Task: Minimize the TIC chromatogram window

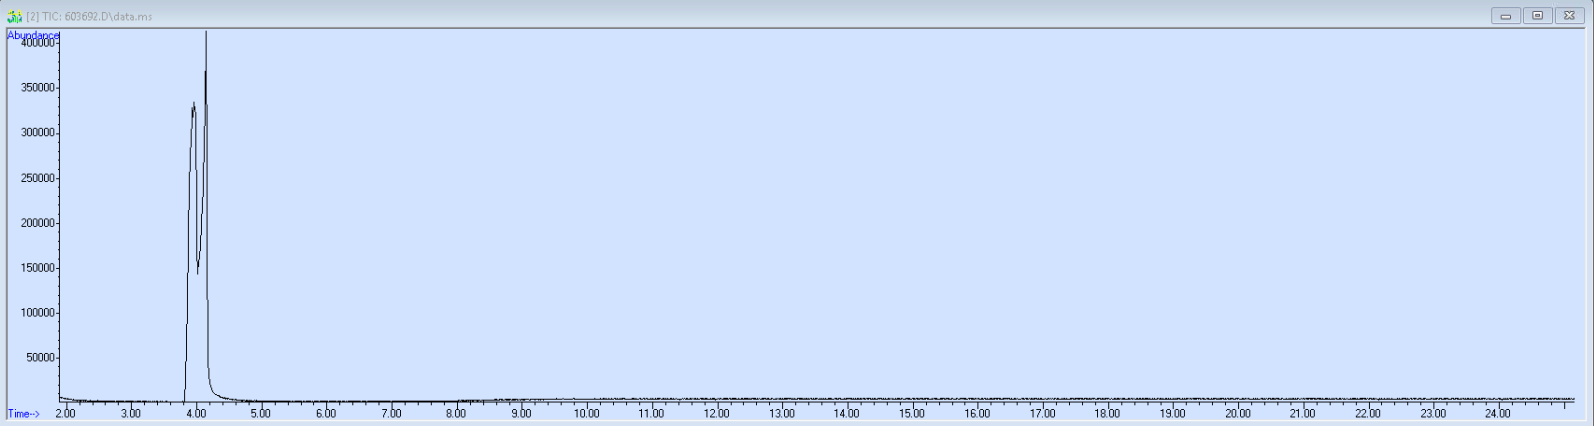Action: [x=1505, y=16]
